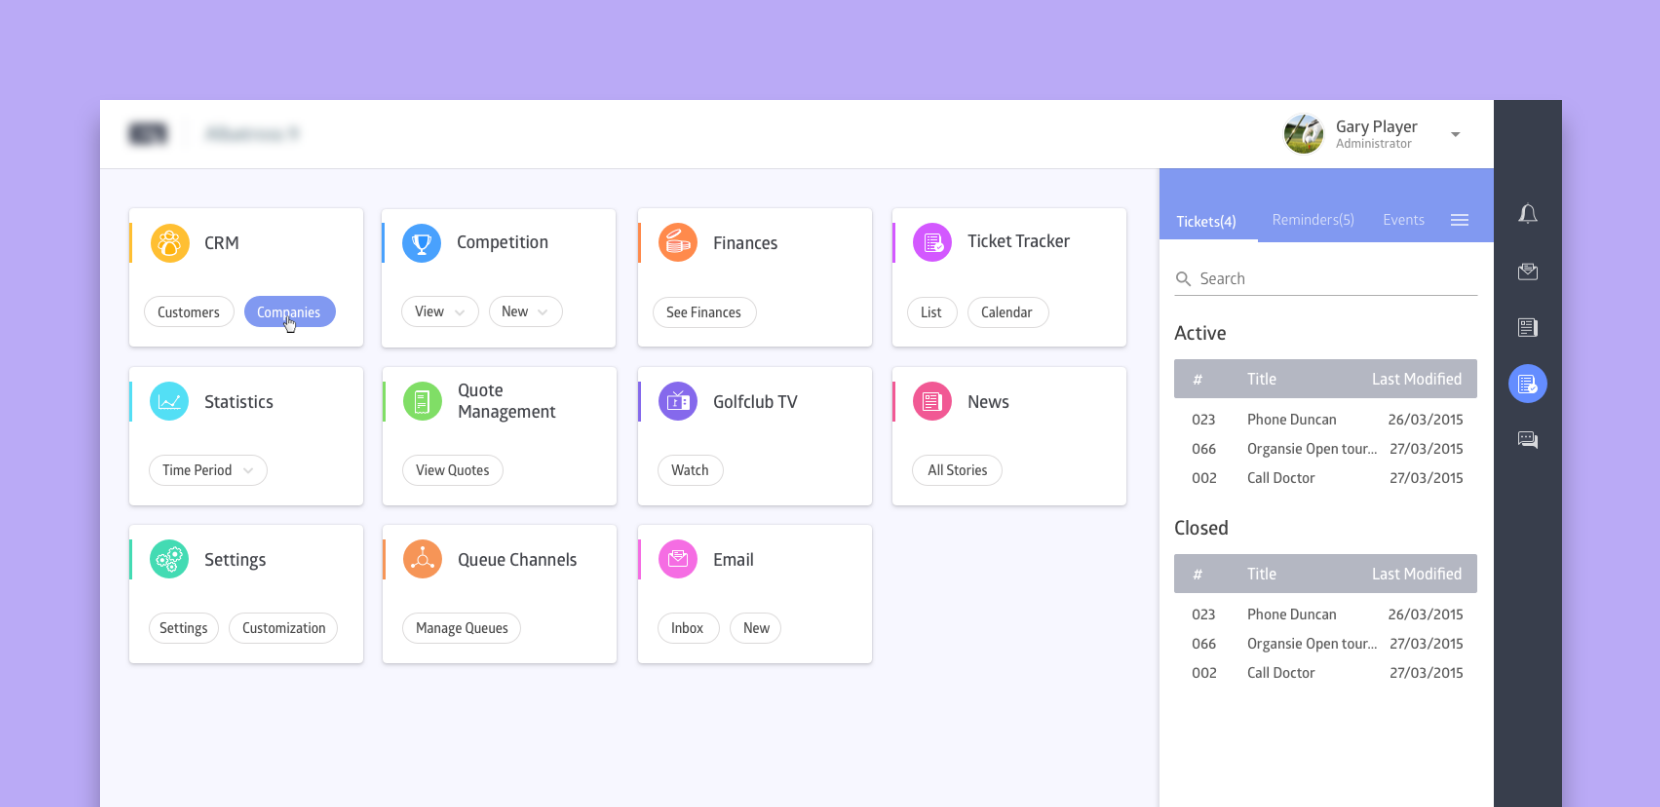Click CRM Customers button
The width and height of the screenshot is (1660, 807).
(189, 312)
